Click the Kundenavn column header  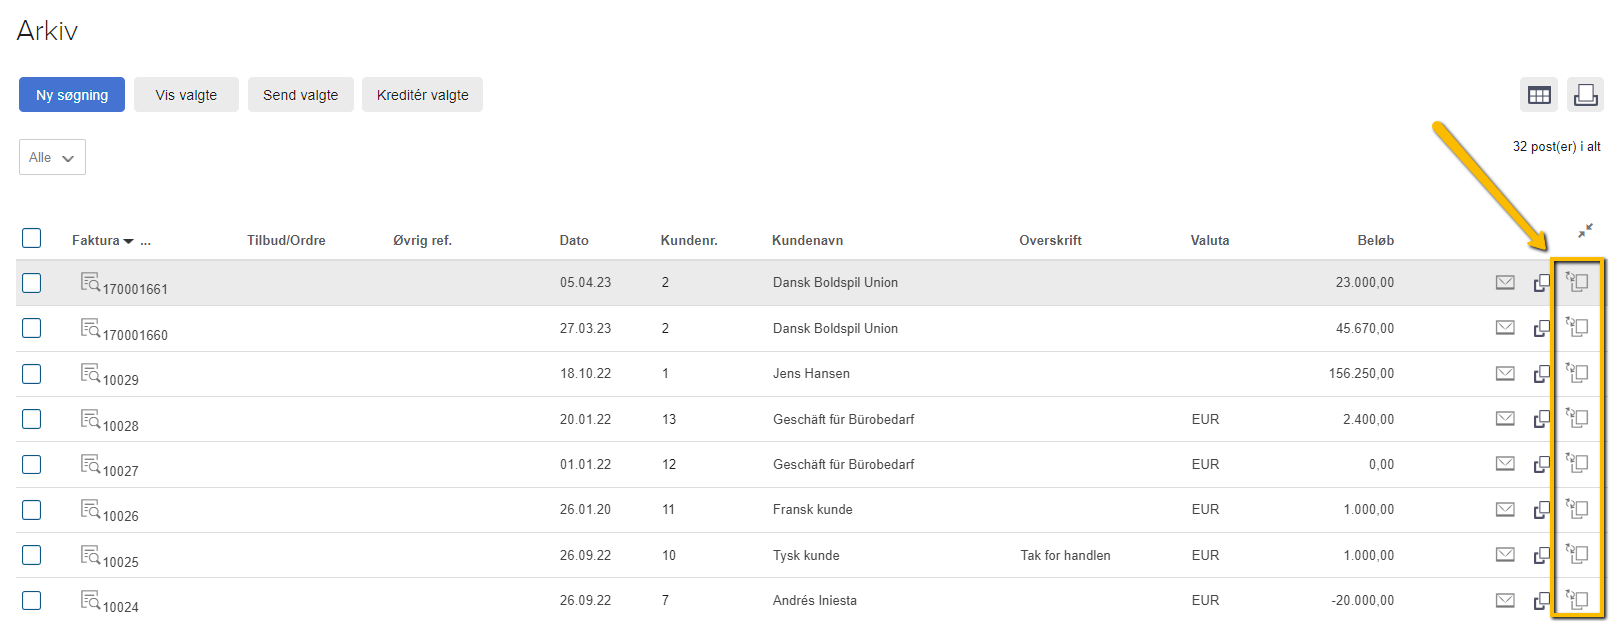807,241
